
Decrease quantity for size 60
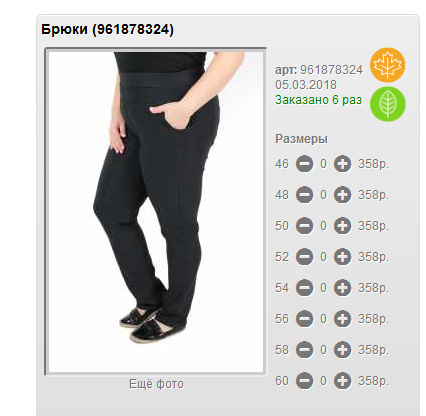[x=304, y=381]
